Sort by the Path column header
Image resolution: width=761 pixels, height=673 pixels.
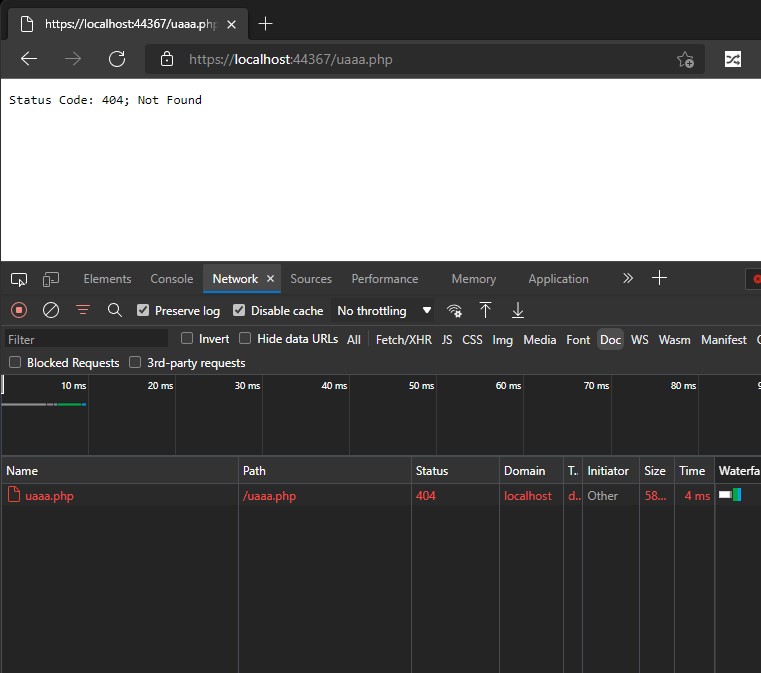click(325, 471)
